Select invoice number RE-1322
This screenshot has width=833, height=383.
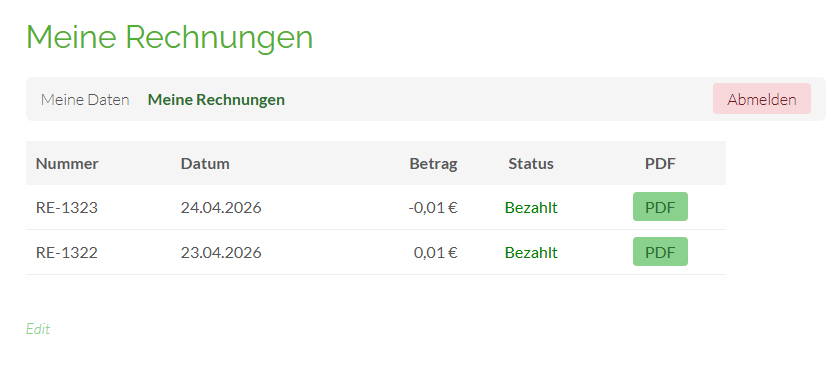(67, 252)
